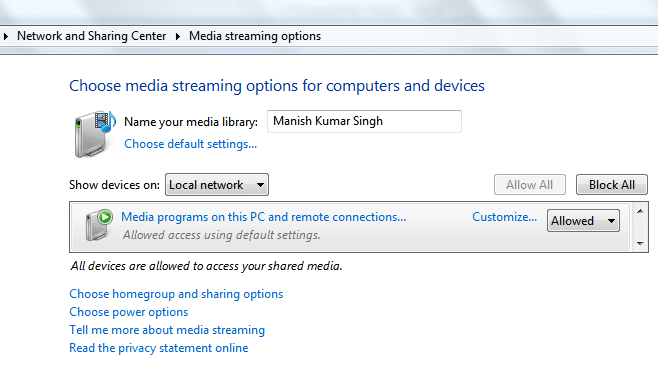
Task: Click the media library name field
Action: [x=364, y=121]
